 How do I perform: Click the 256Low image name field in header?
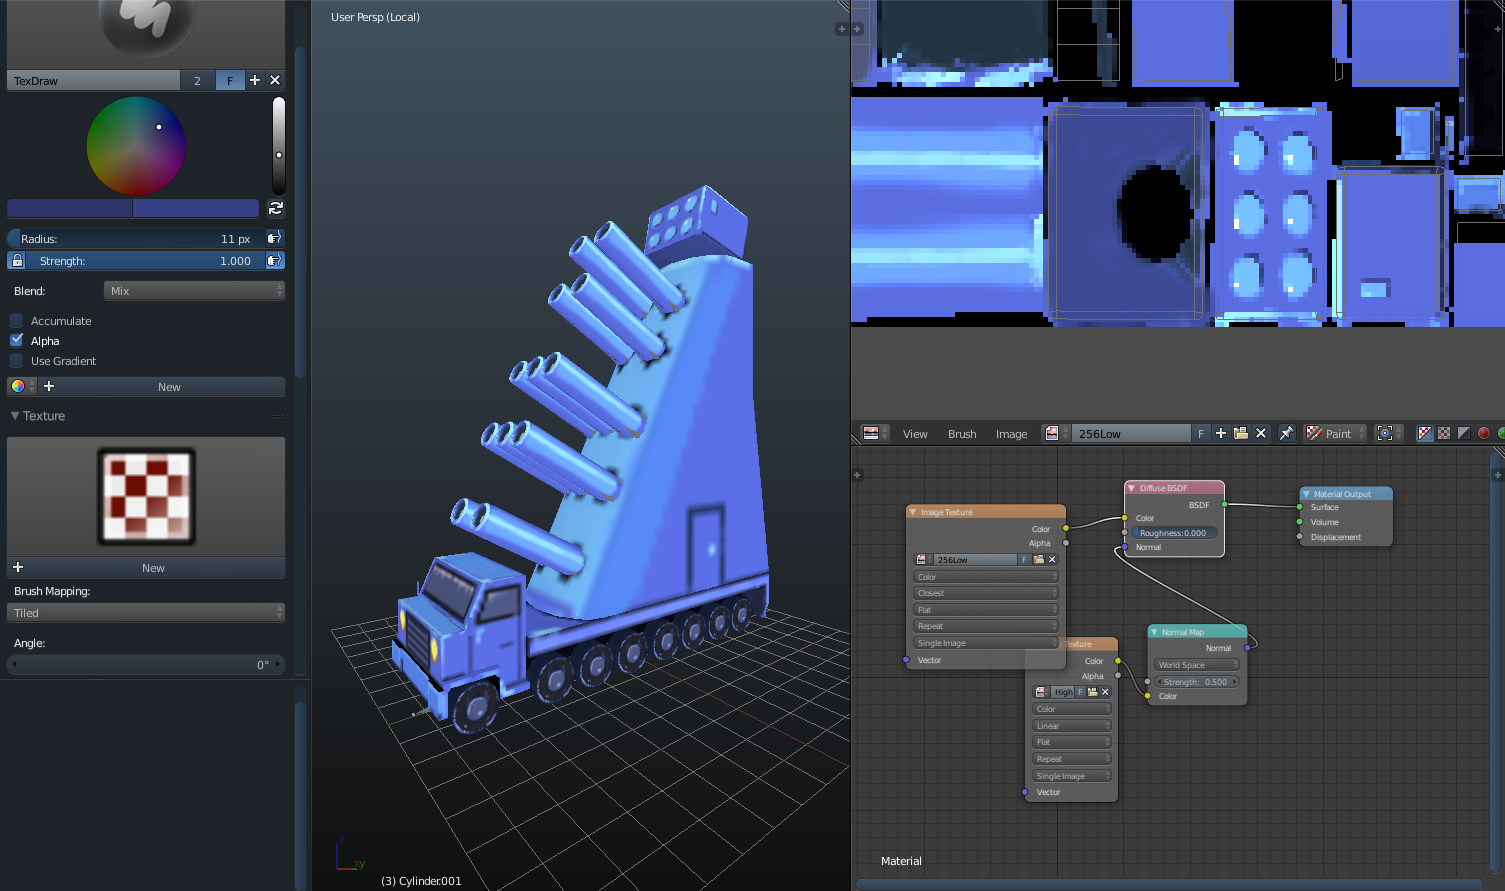(1130, 433)
